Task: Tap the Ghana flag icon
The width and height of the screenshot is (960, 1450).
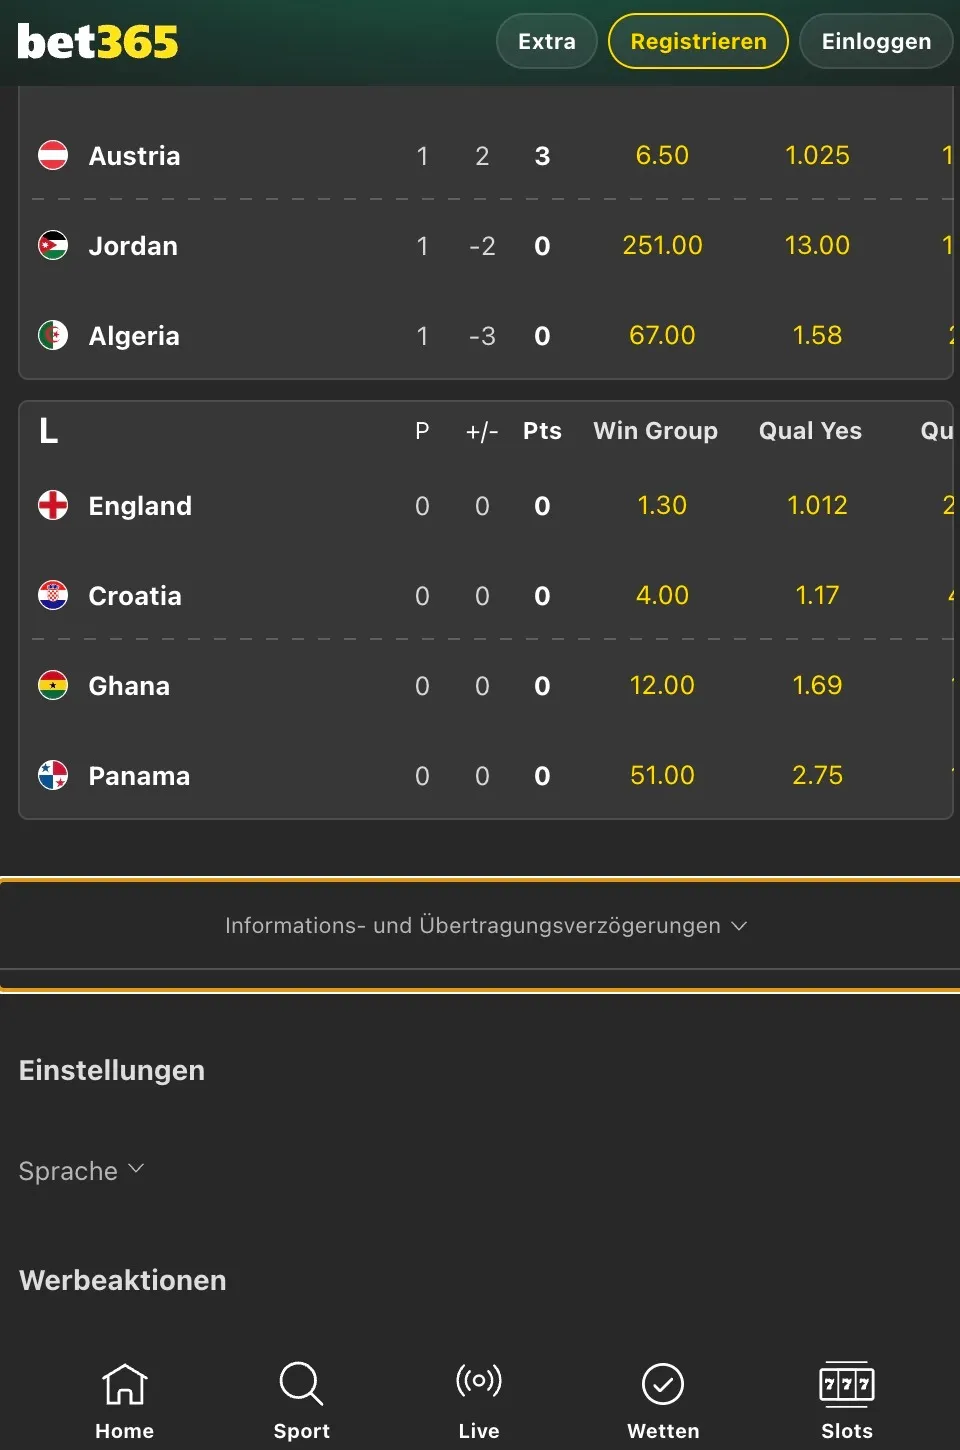Action: 53,685
